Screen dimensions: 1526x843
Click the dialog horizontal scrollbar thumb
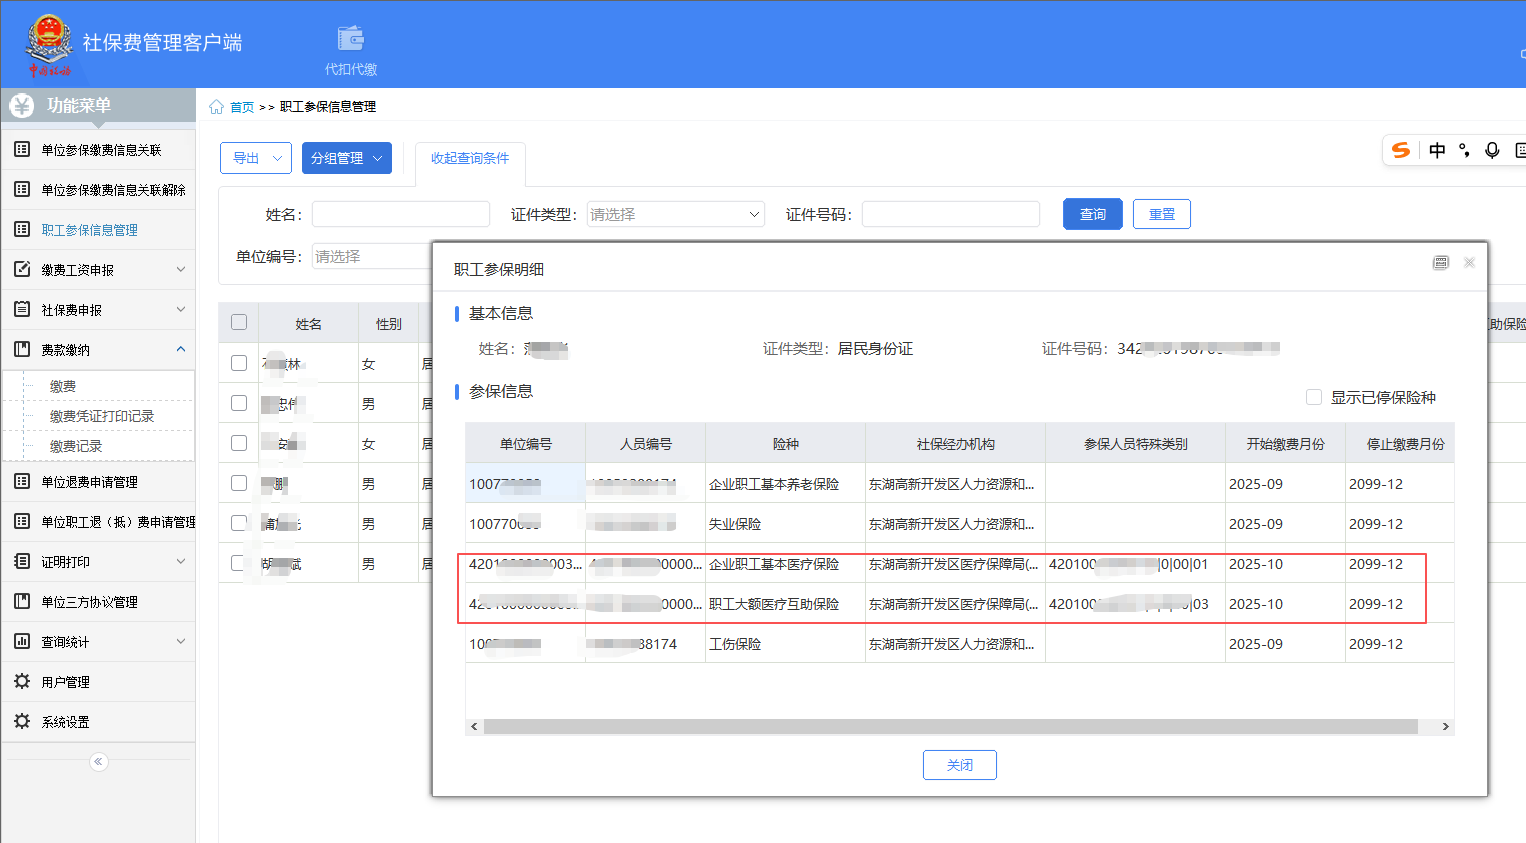click(951, 727)
